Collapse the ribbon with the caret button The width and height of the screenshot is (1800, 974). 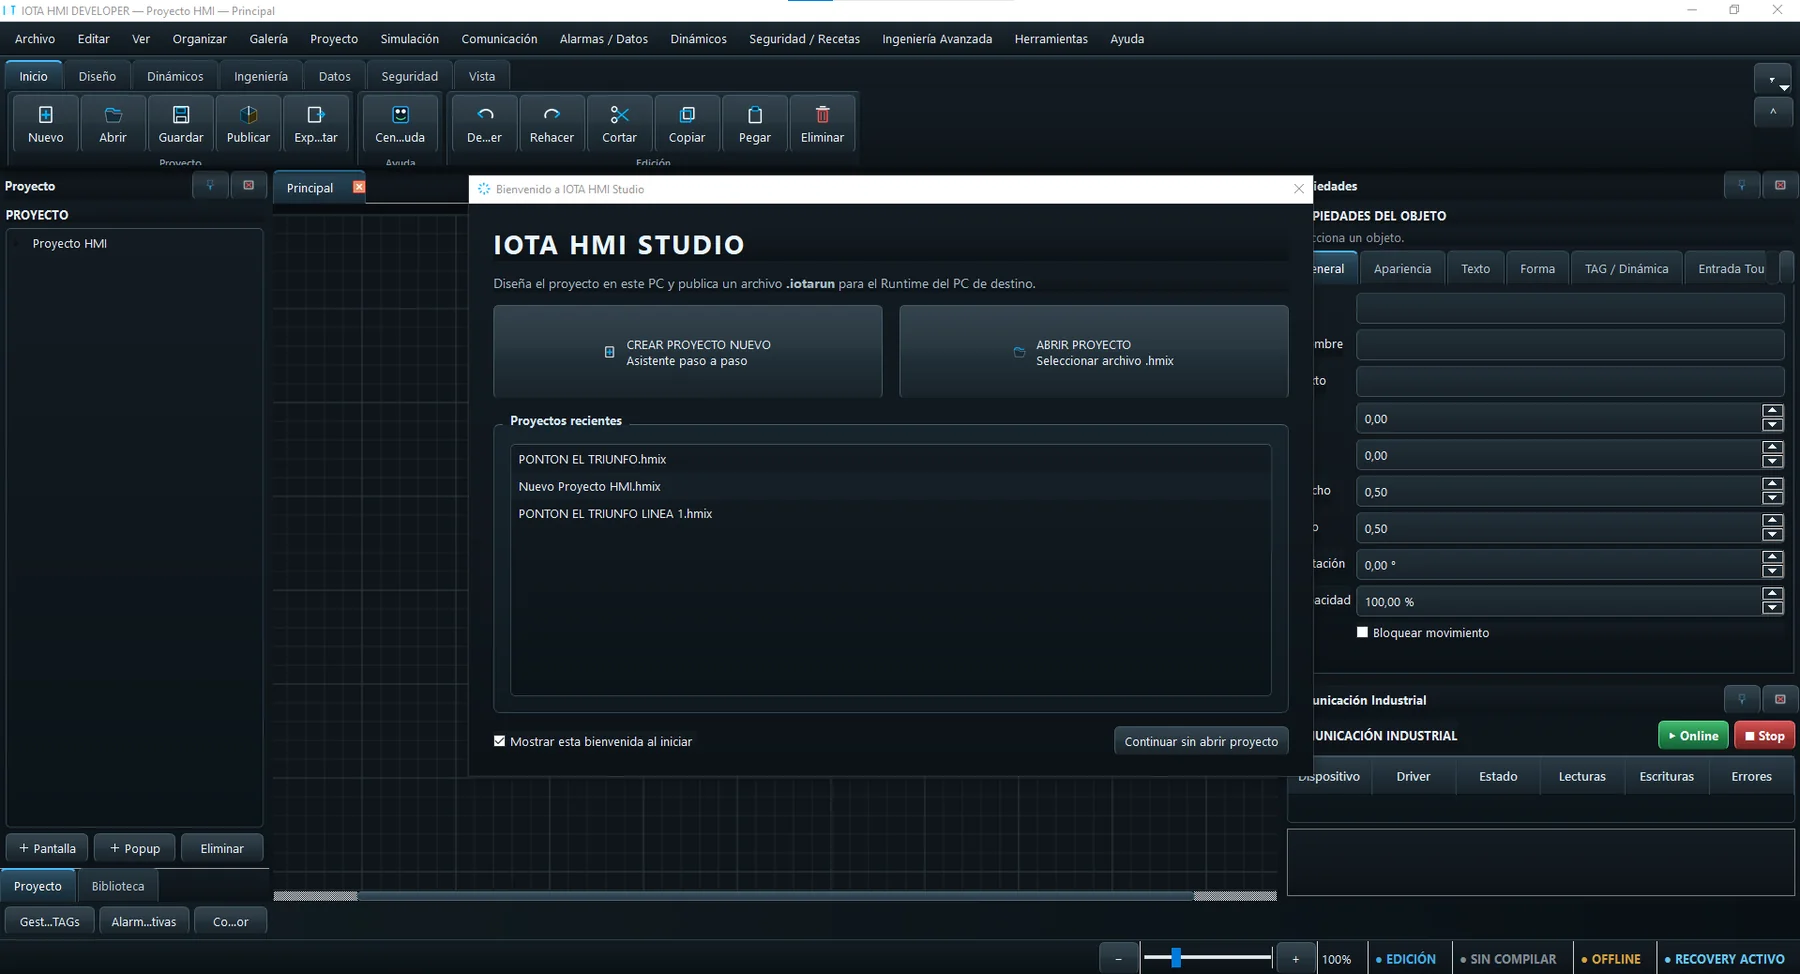click(1773, 112)
